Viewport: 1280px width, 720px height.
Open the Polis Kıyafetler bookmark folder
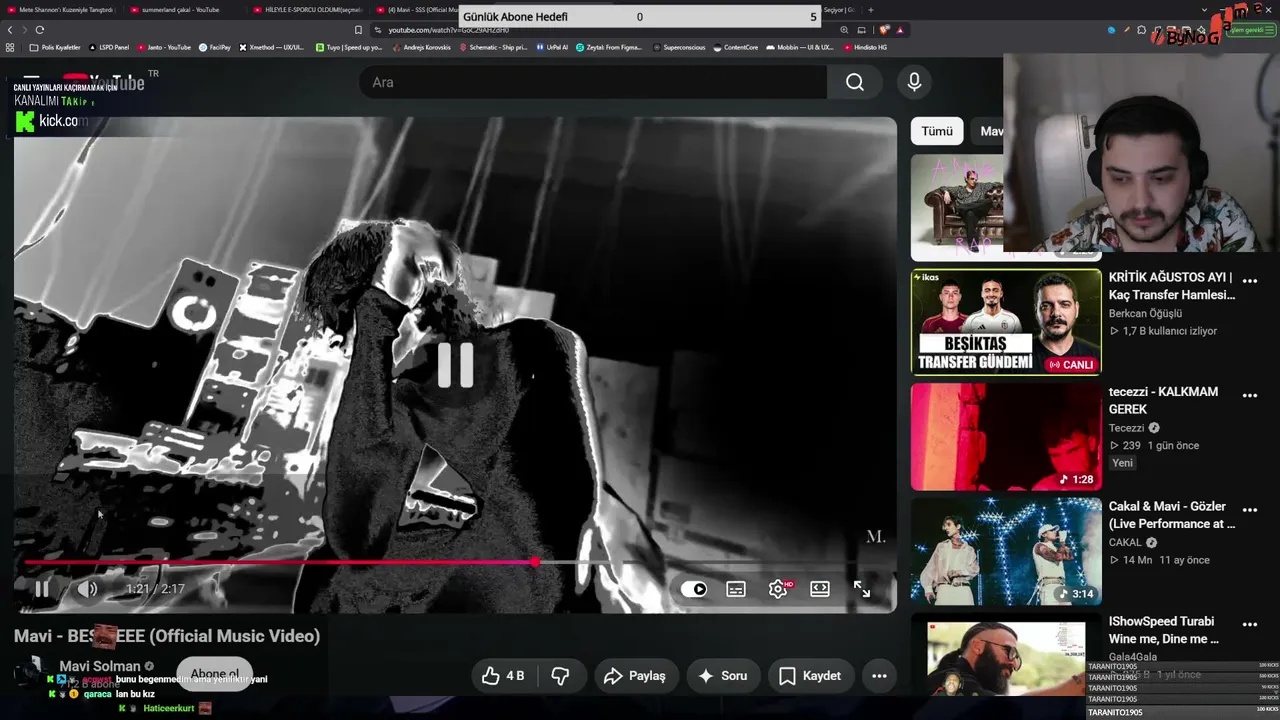[56, 47]
